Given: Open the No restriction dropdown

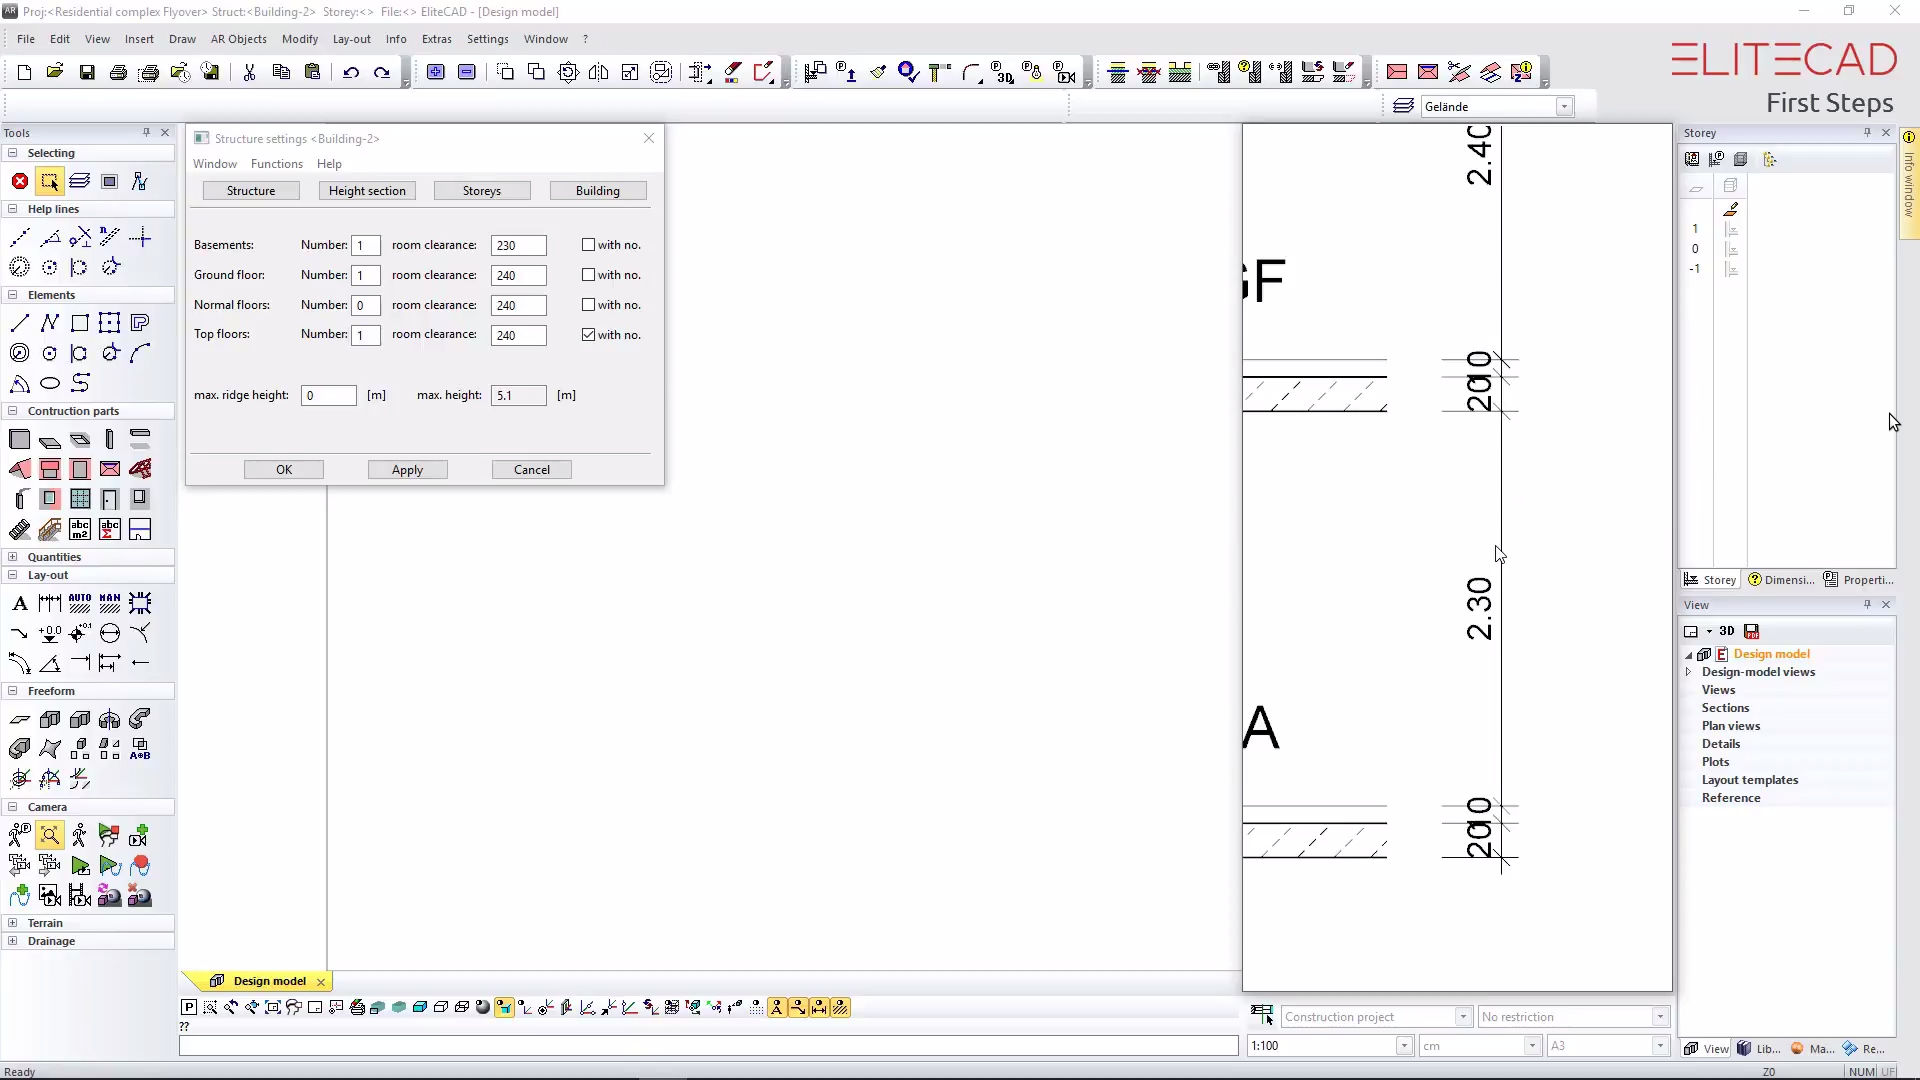Looking at the screenshot, I should (x=1660, y=1017).
